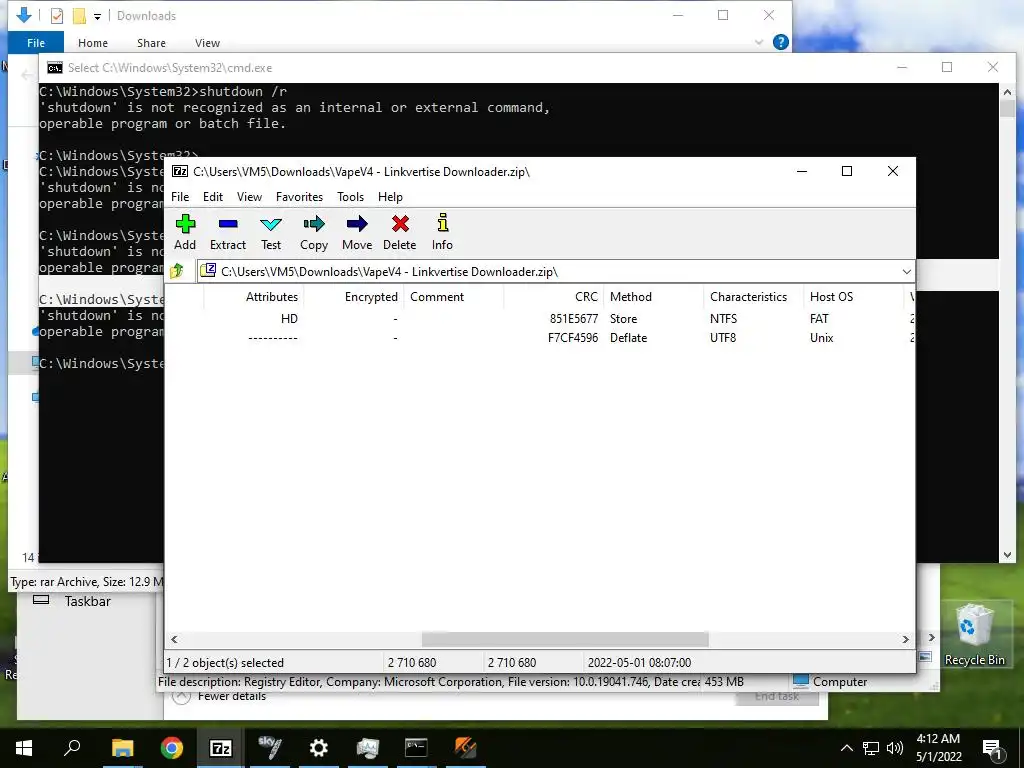1024x768 pixels.
Task: Click the File tab in Downloads Explorer
Action: [36, 42]
